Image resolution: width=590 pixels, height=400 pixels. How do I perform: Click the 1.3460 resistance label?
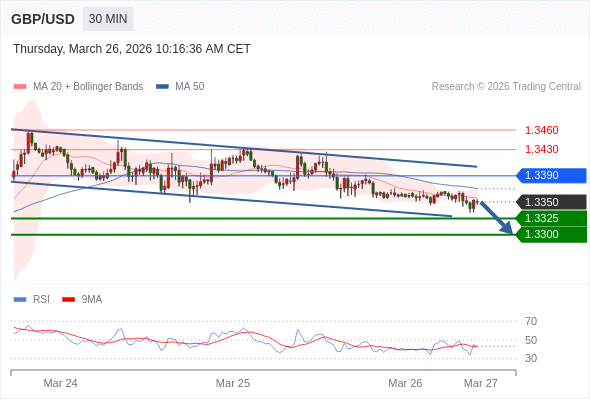click(x=542, y=131)
